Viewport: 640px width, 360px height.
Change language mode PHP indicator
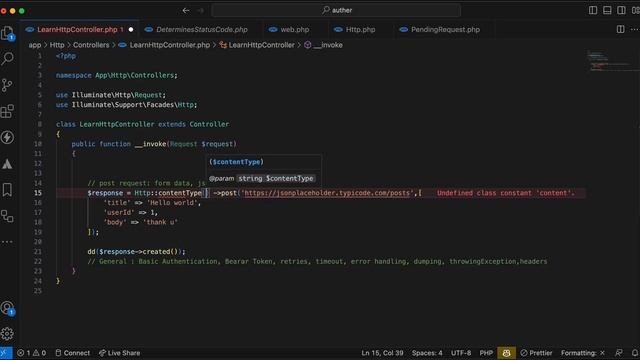click(x=486, y=353)
